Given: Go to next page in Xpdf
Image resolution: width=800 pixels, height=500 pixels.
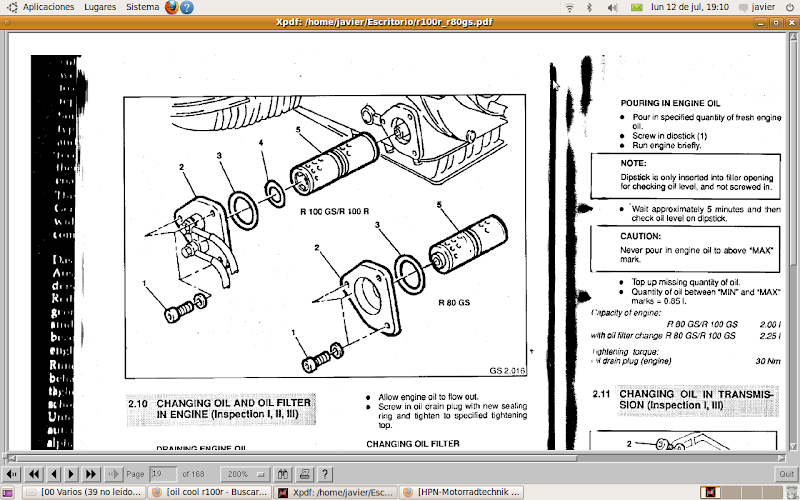Looking at the screenshot, I should [x=71, y=474].
